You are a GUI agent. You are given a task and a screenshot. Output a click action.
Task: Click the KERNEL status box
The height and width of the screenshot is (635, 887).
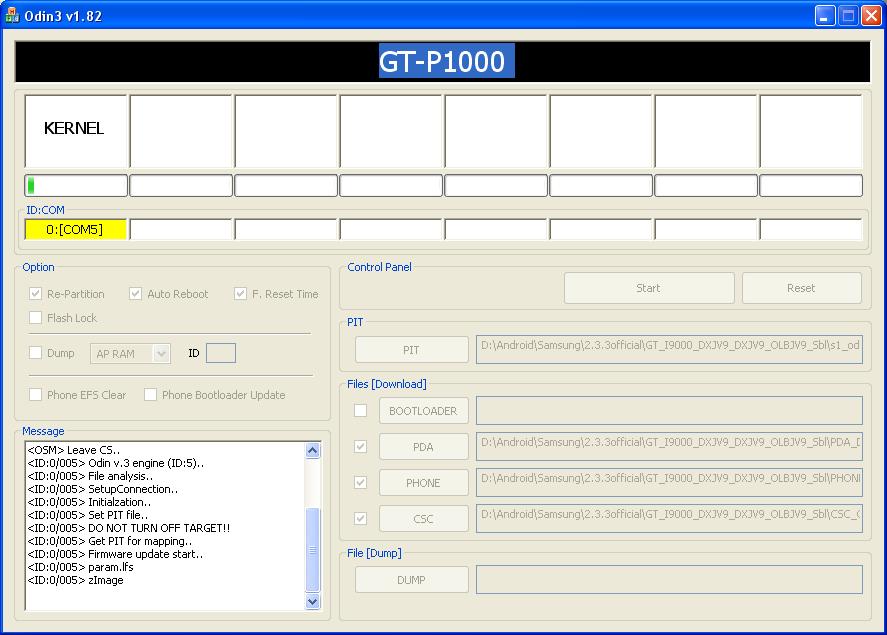coord(76,131)
